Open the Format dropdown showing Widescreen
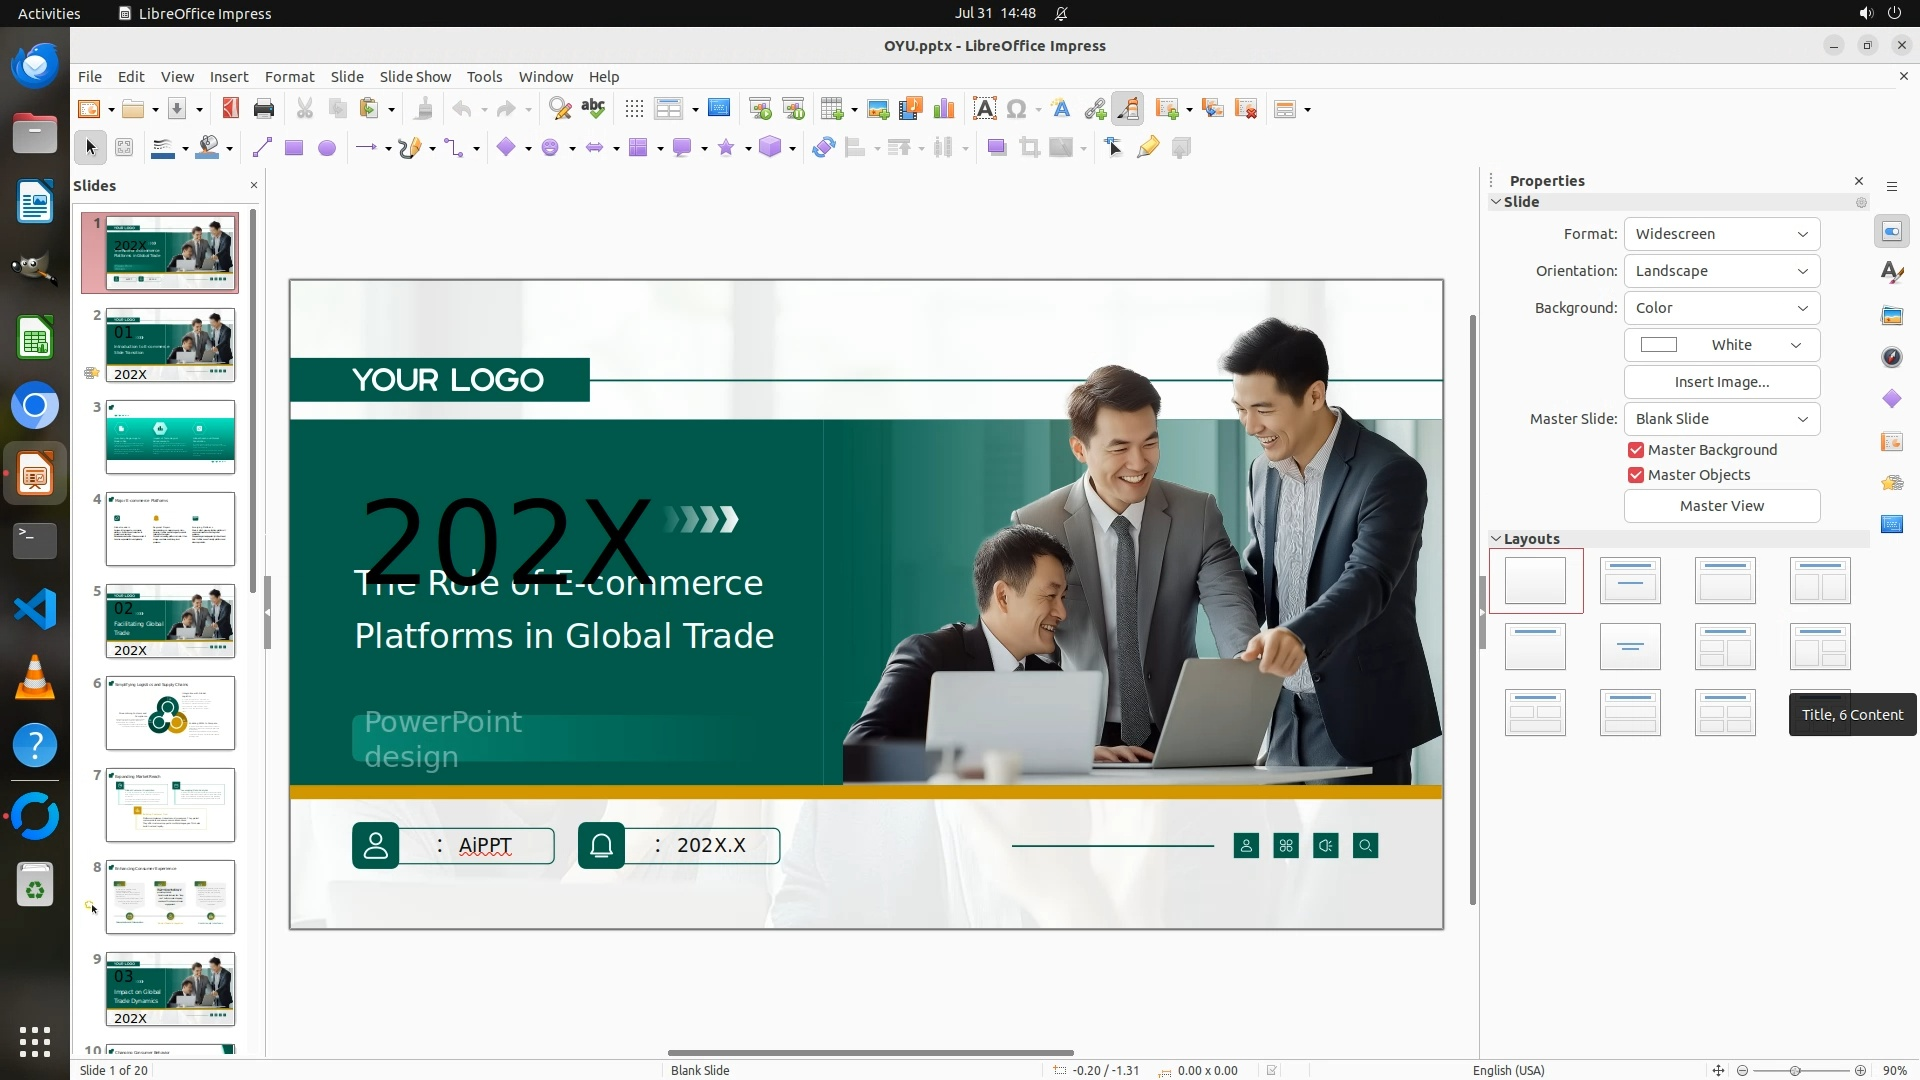 1721,234
